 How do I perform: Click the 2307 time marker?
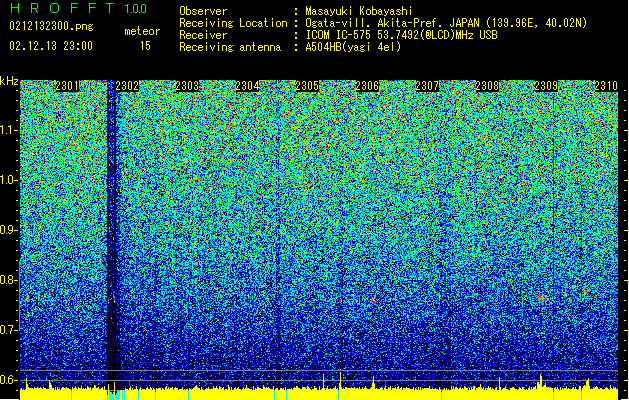tap(427, 86)
